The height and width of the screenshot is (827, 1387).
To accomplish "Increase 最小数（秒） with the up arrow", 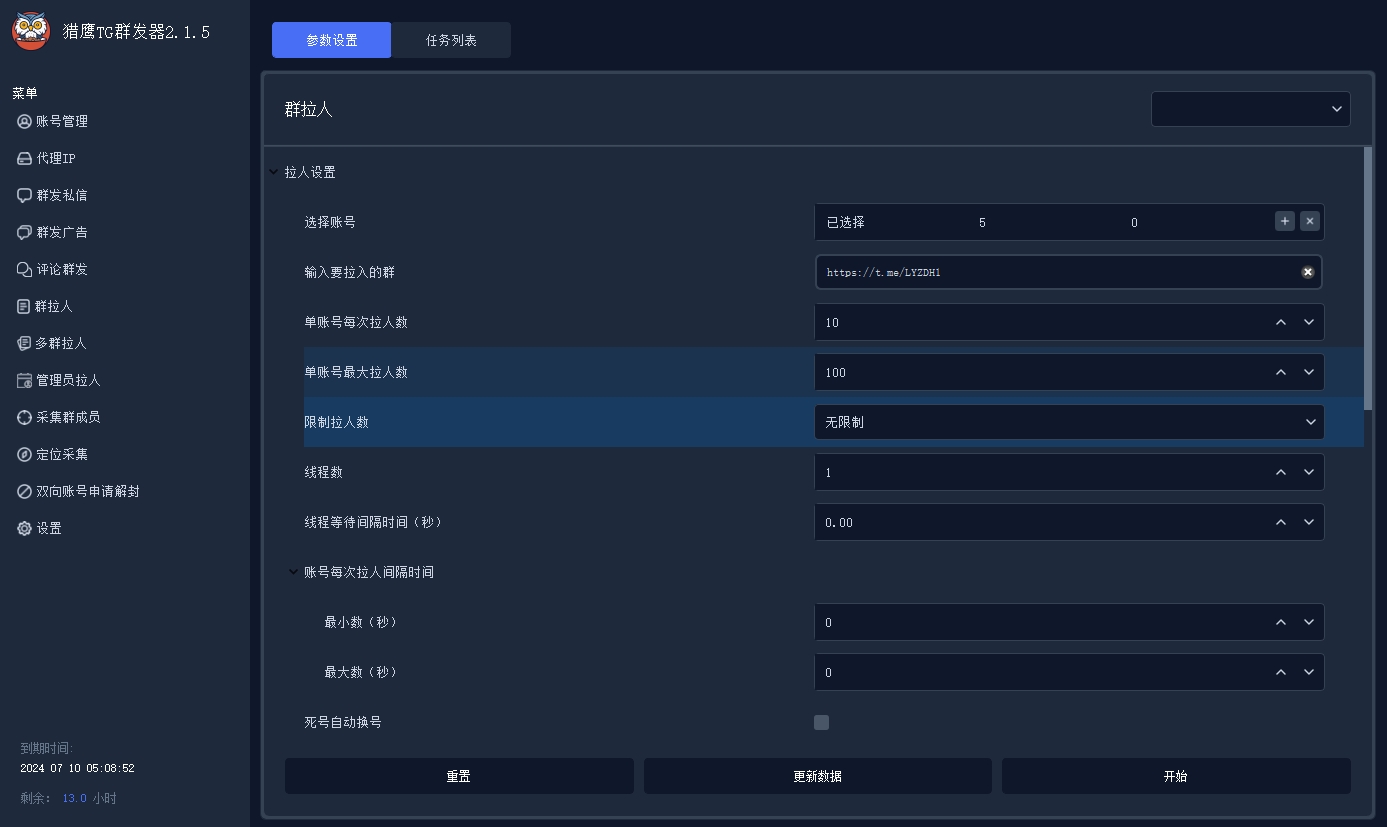I will click(1281, 622).
